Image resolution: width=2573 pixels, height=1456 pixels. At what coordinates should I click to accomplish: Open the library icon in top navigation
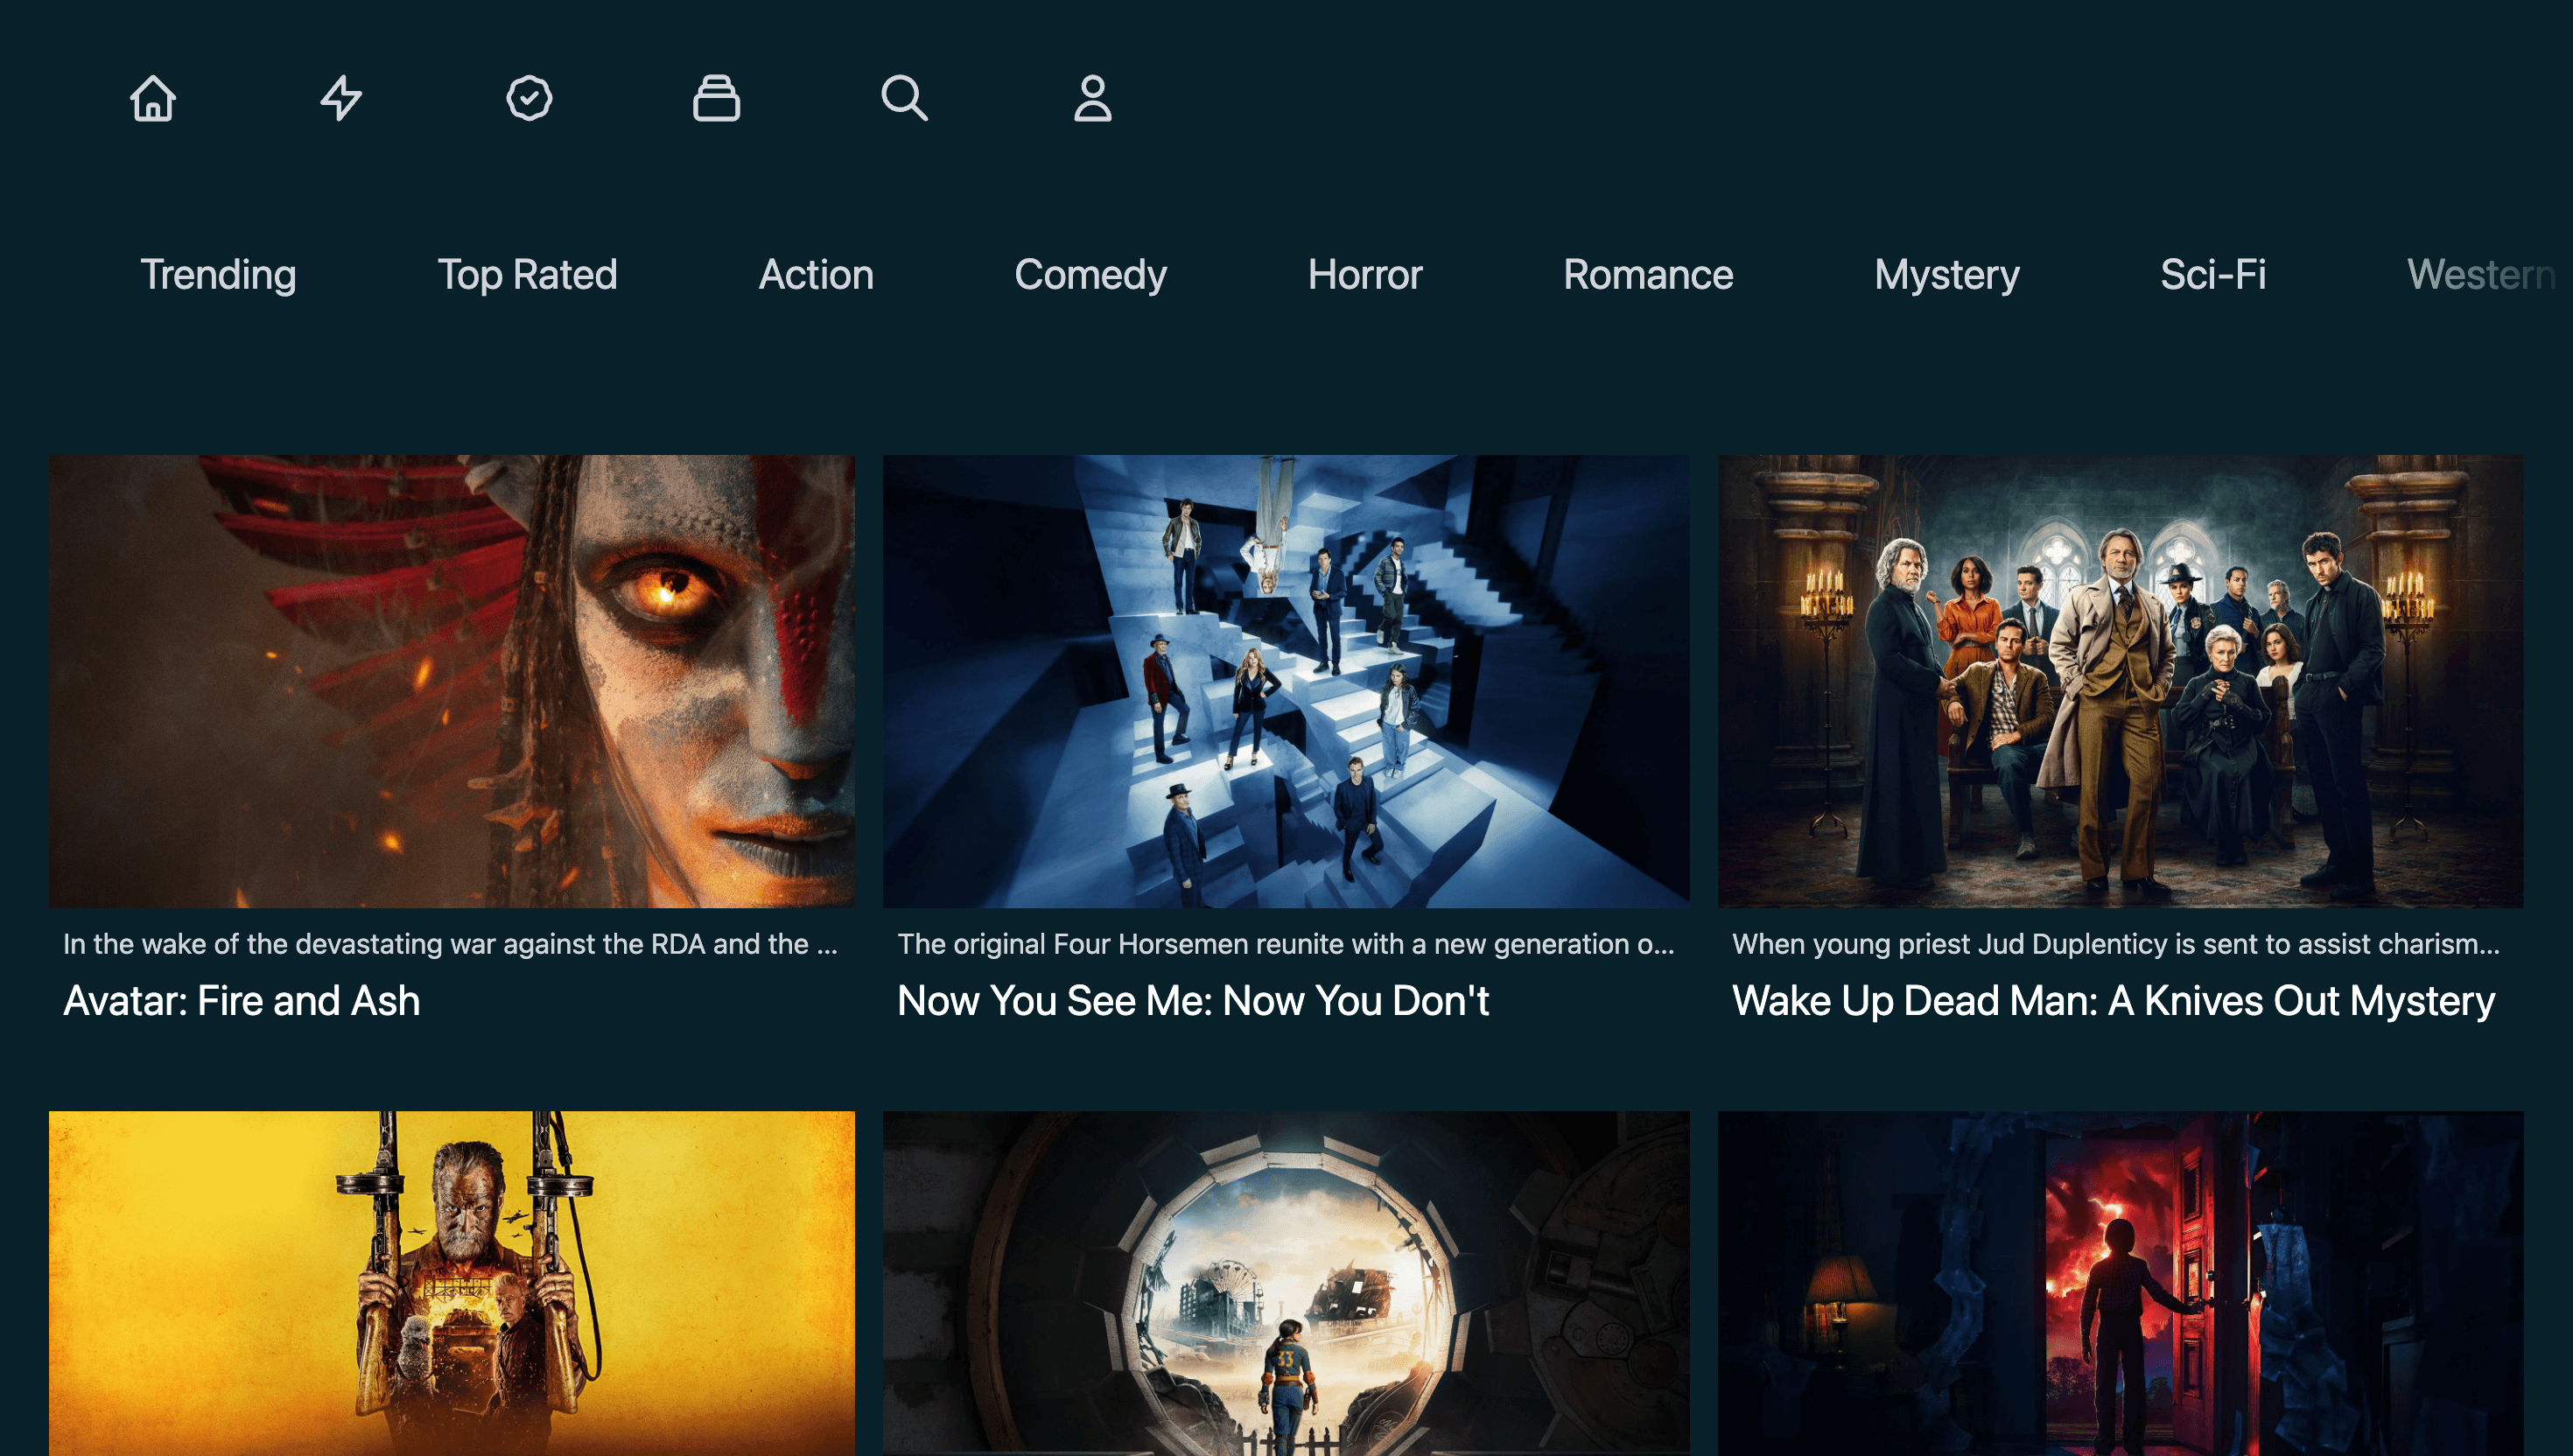click(717, 99)
